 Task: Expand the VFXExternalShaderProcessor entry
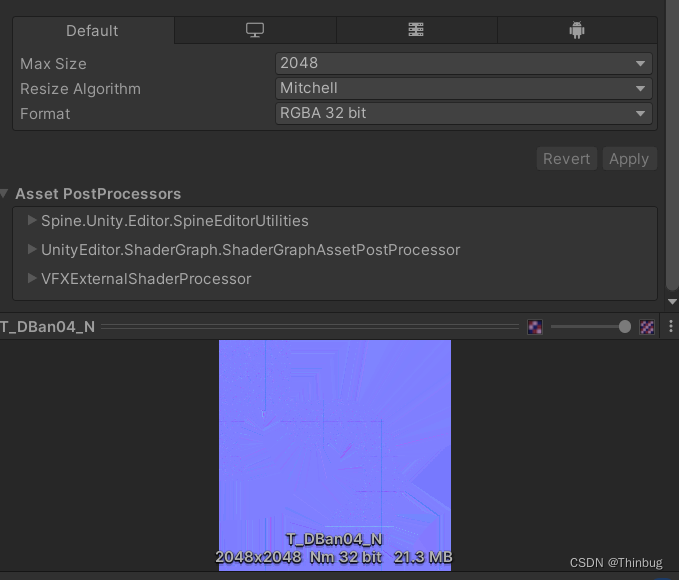[32, 279]
